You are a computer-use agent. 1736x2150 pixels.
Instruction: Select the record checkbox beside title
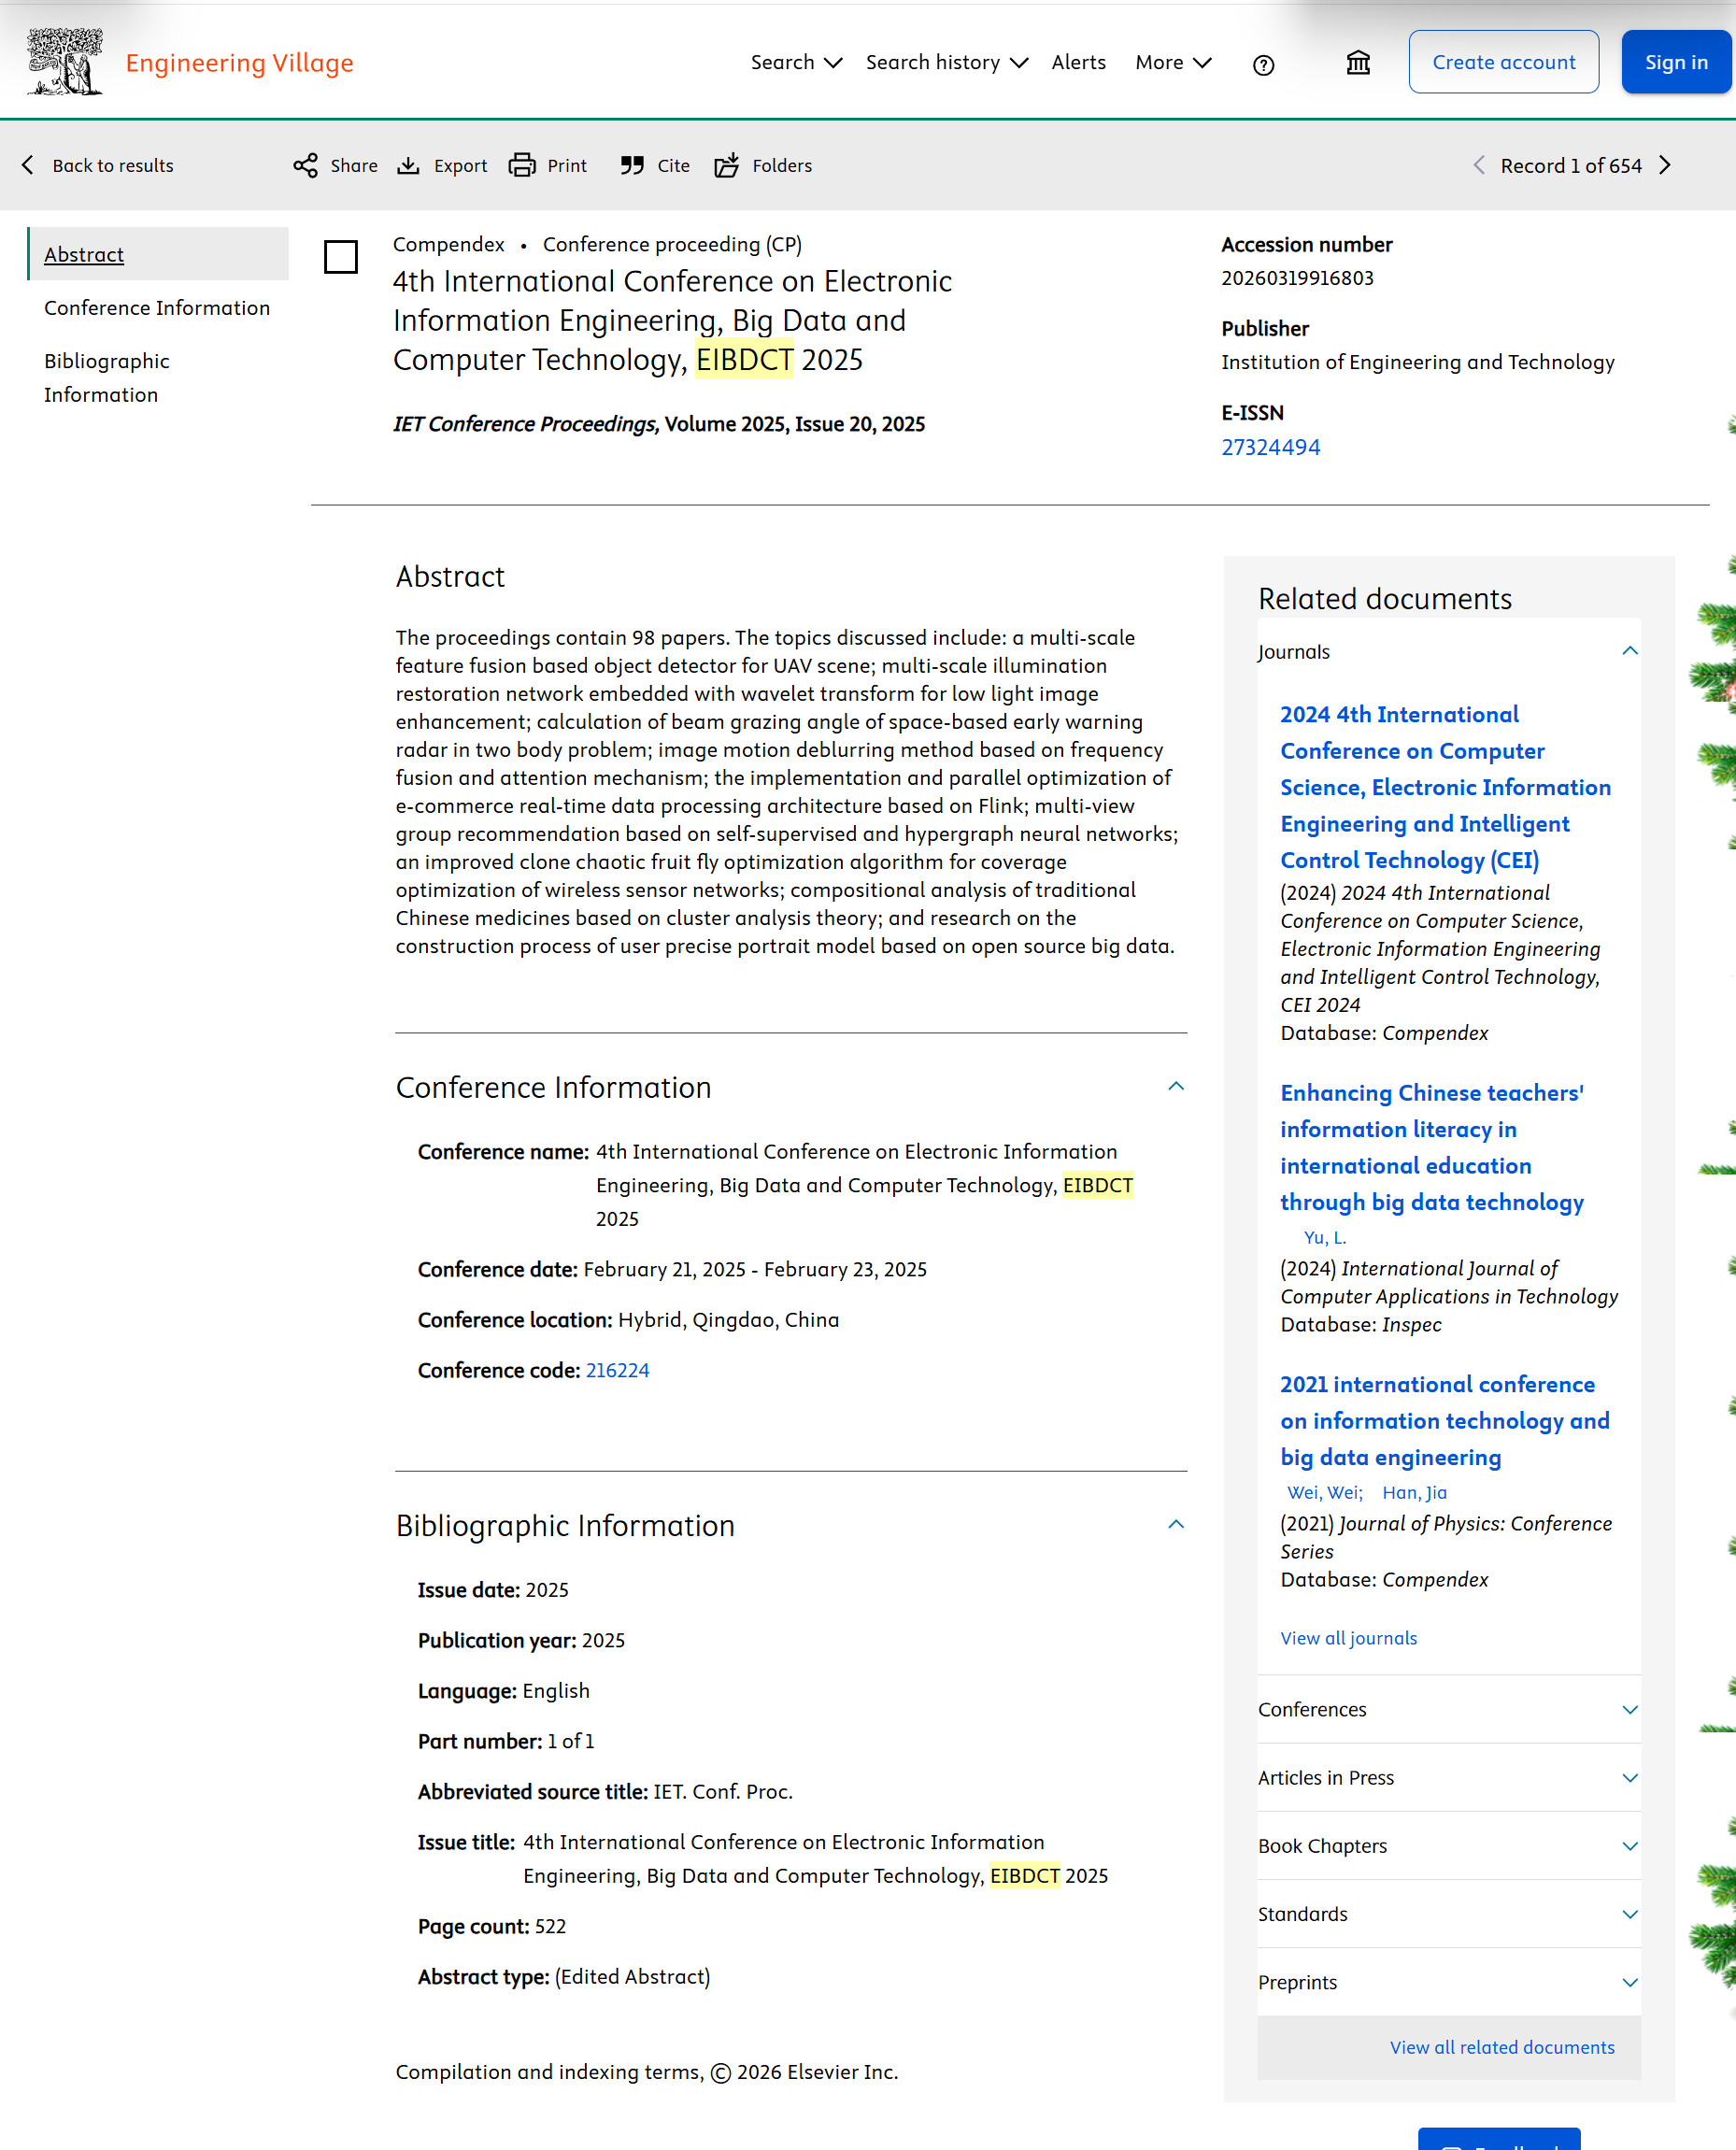341,257
